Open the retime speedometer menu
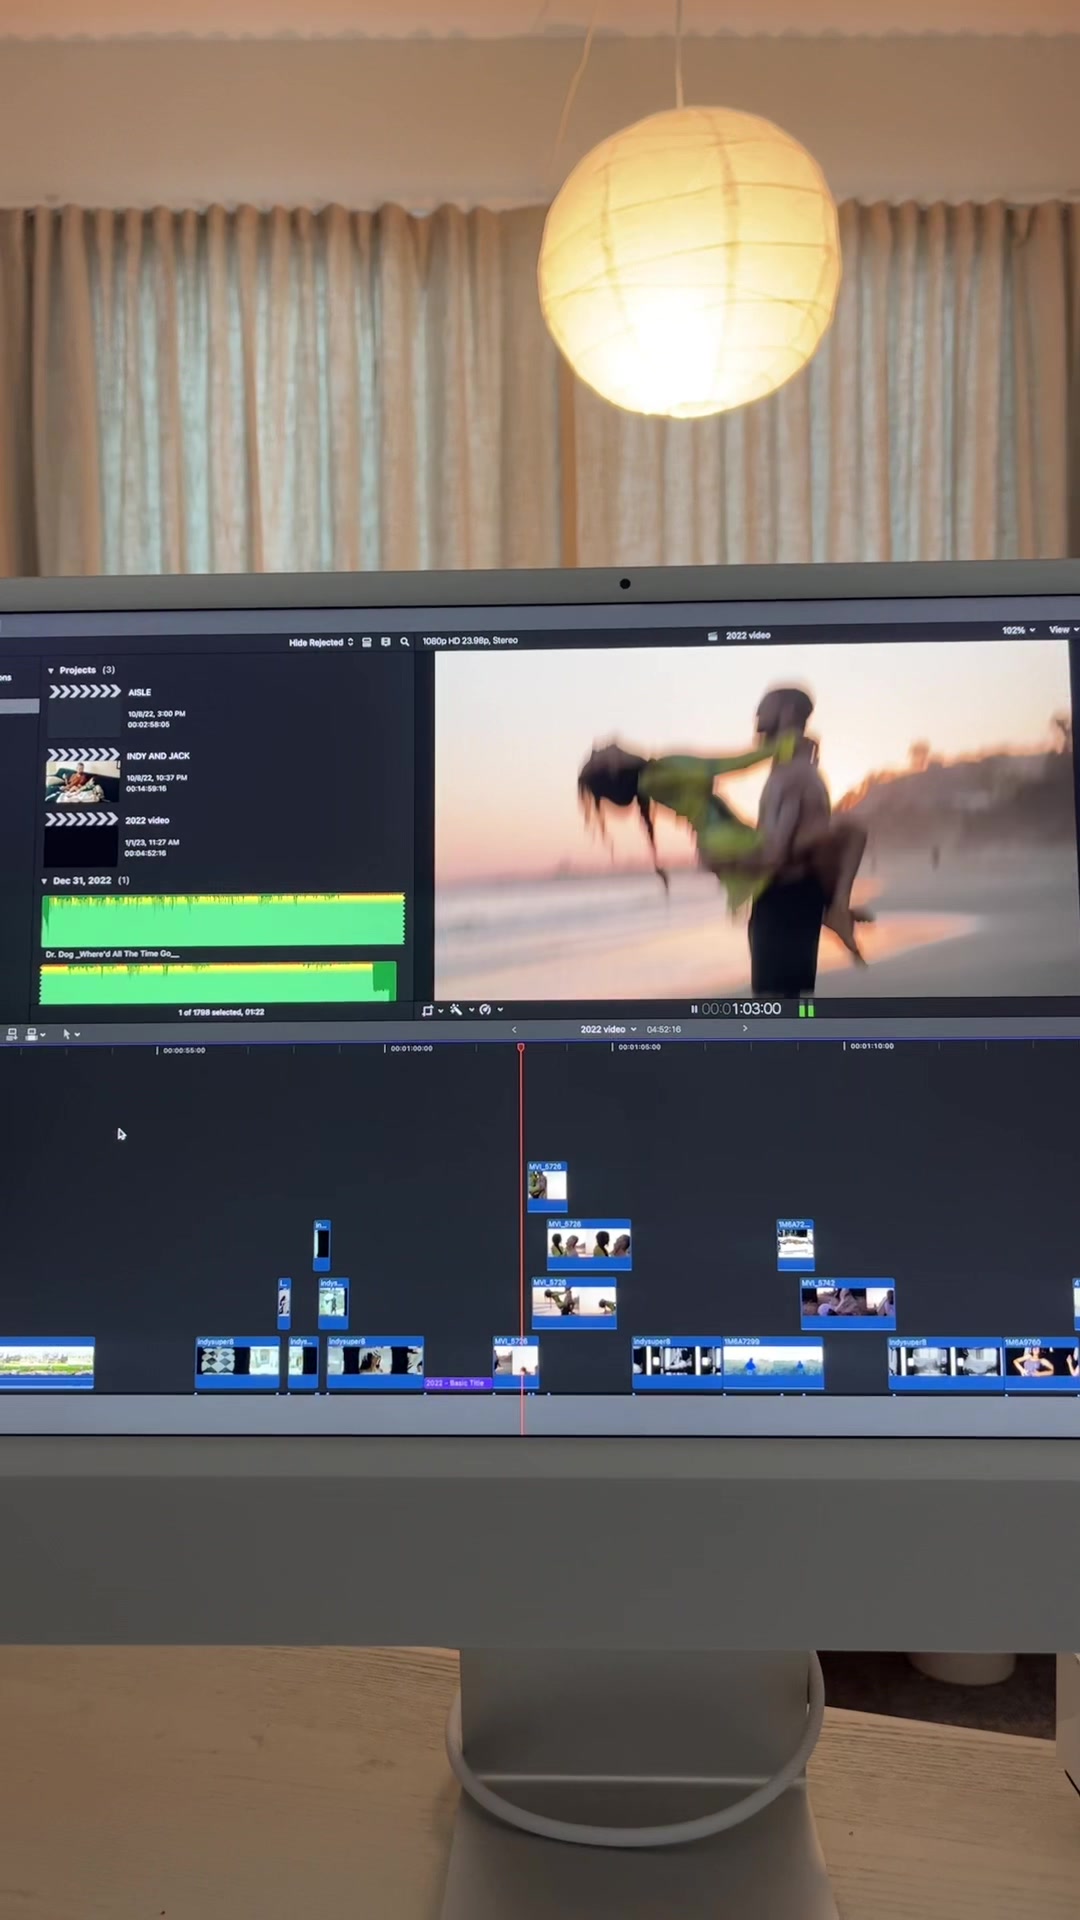This screenshot has height=1920, width=1080. coord(488,1010)
